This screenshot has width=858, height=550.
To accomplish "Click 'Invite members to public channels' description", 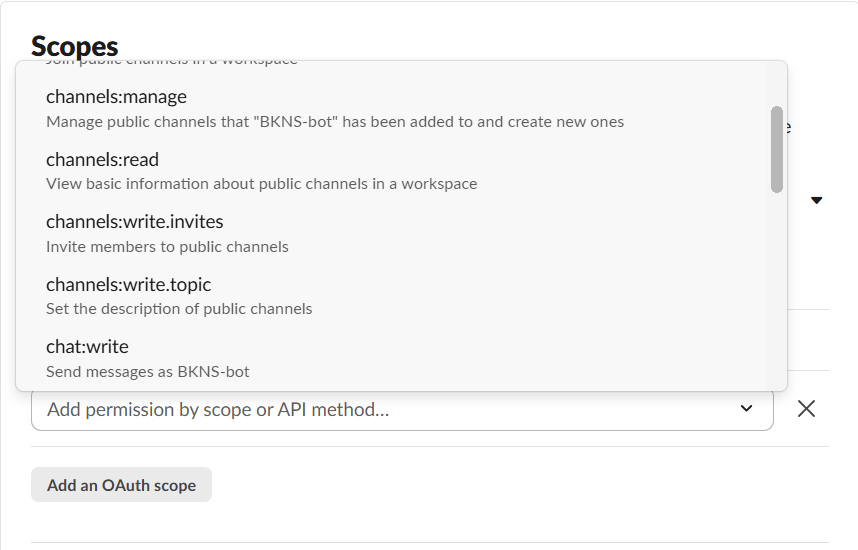I will (x=167, y=247).
